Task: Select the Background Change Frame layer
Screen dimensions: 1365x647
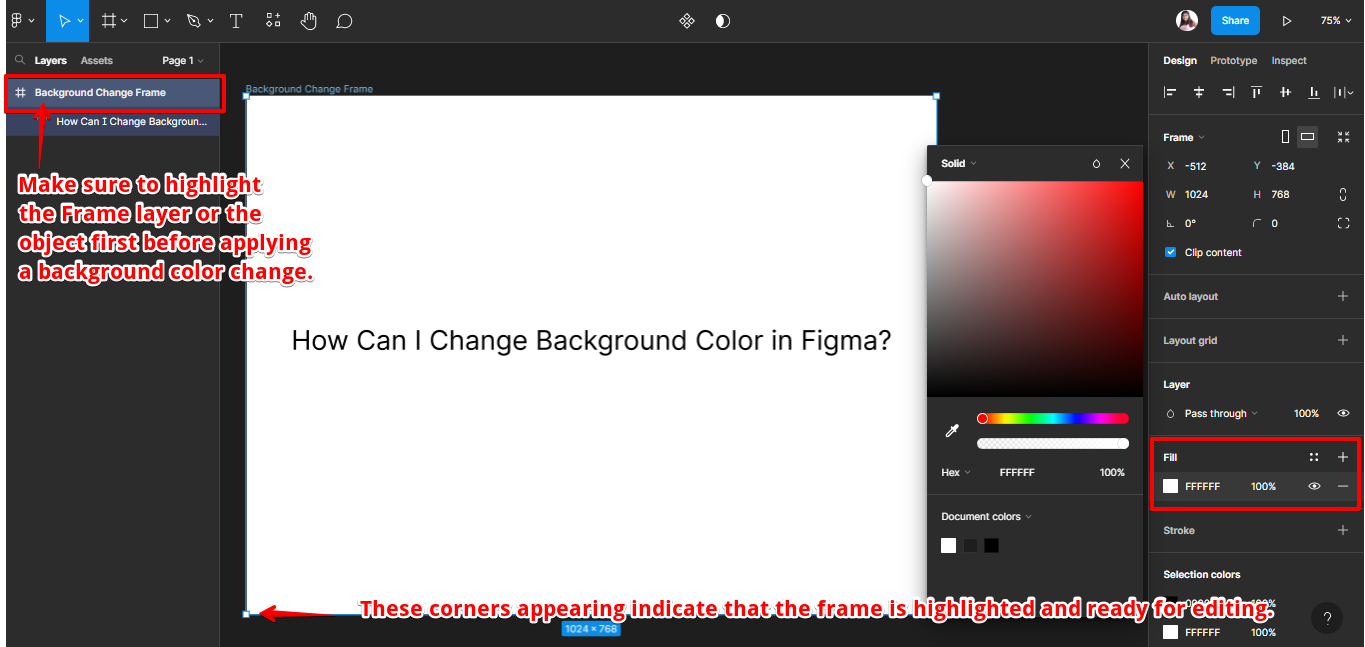Action: pyautogui.click(x=100, y=93)
